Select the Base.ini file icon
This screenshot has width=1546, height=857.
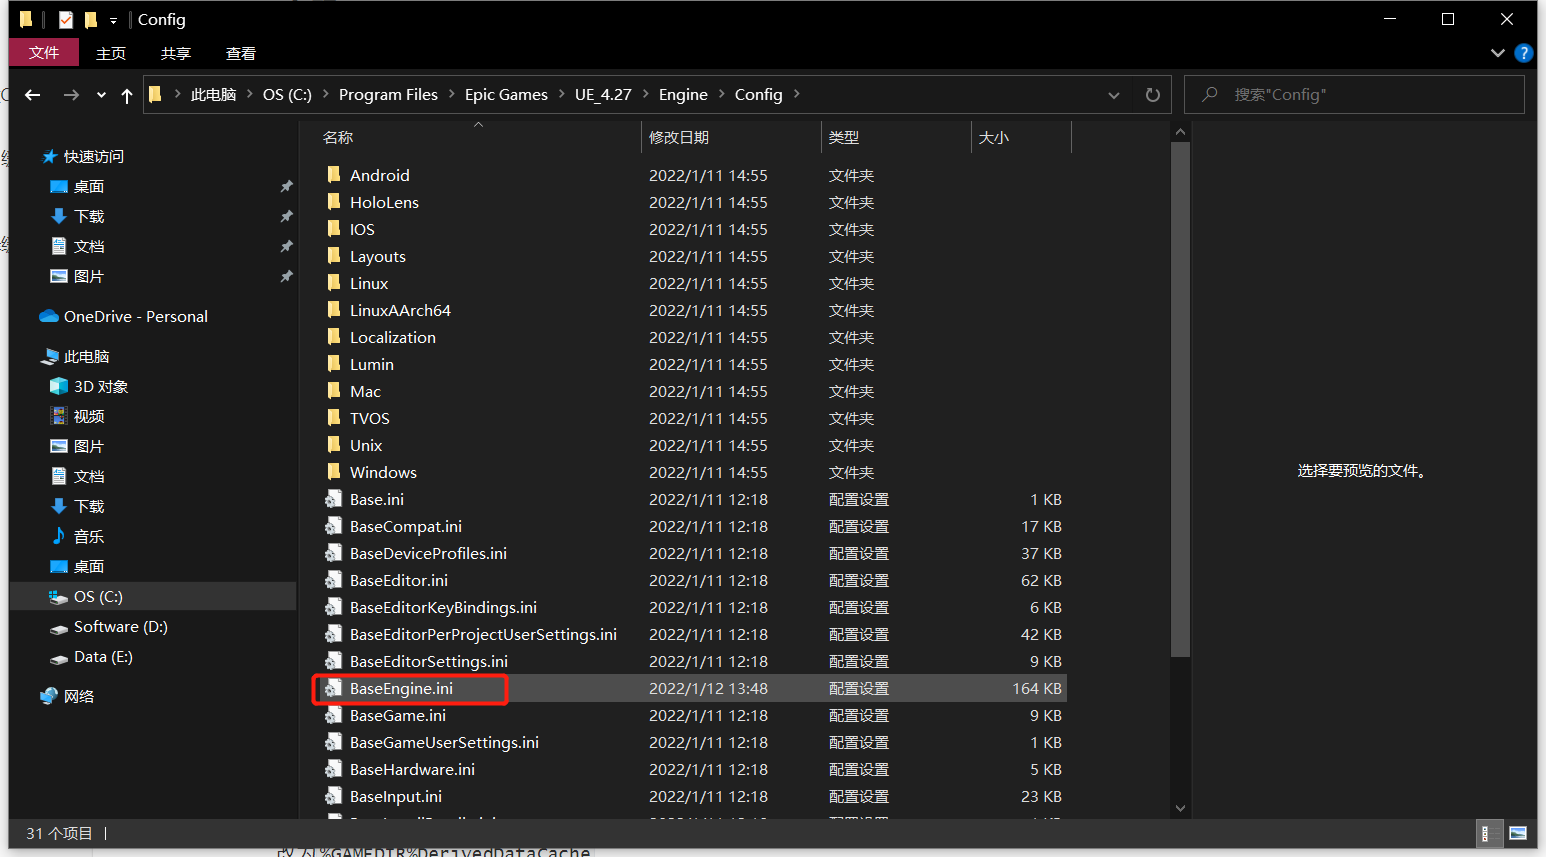coord(334,498)
